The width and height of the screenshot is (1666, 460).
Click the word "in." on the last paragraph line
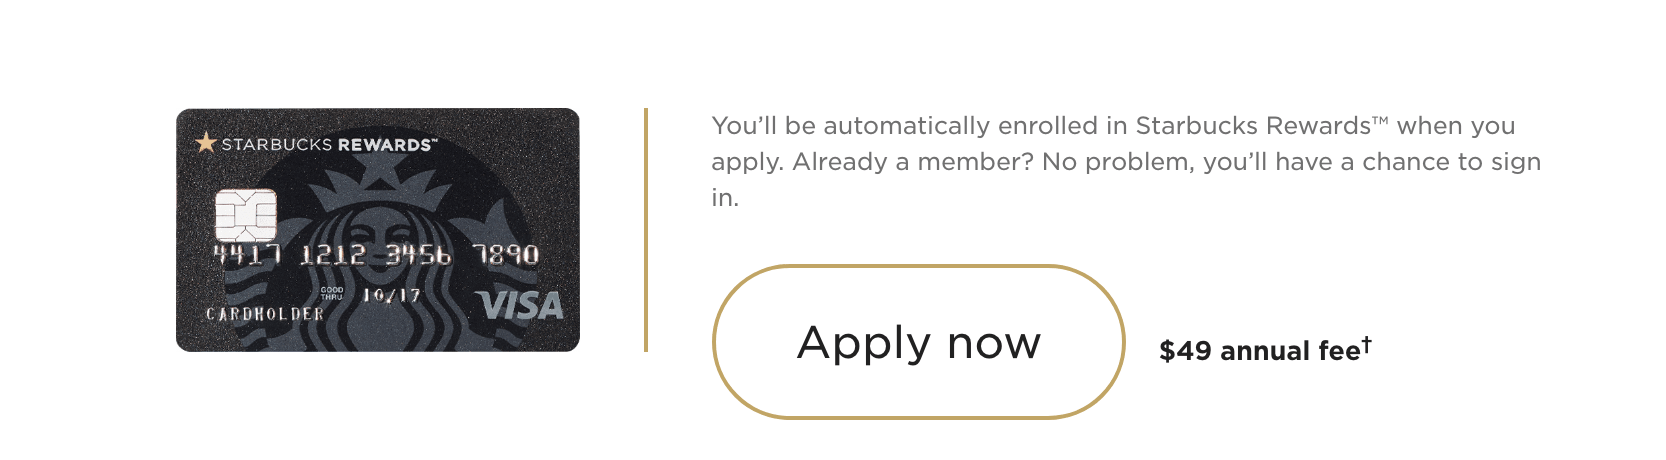tap(725, 198)
